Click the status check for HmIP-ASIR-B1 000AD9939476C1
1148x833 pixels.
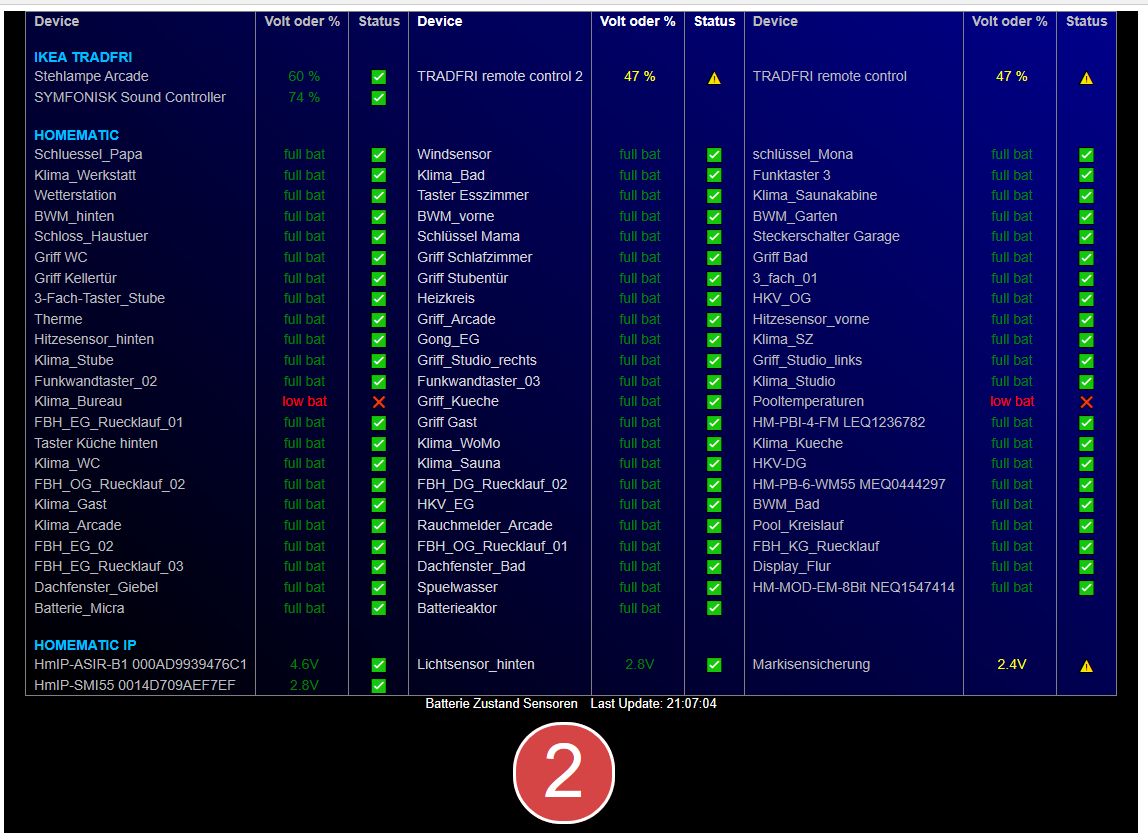coord(379,665)
